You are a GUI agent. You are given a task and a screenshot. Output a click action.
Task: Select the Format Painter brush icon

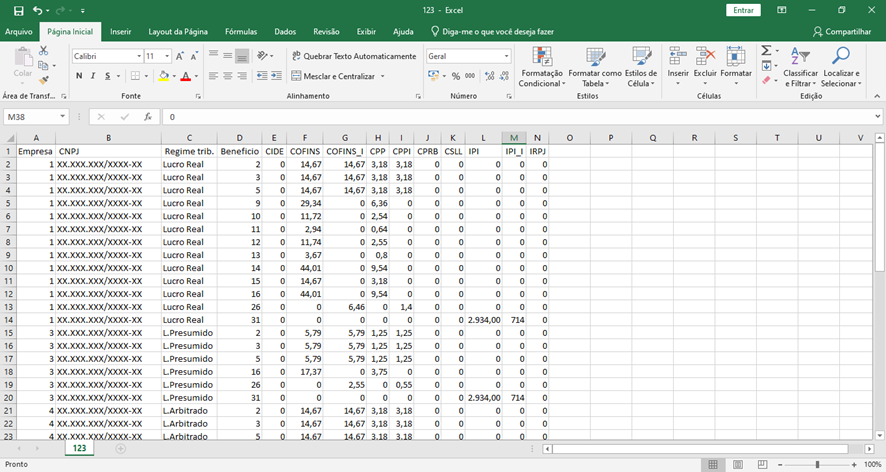(43, 78)
